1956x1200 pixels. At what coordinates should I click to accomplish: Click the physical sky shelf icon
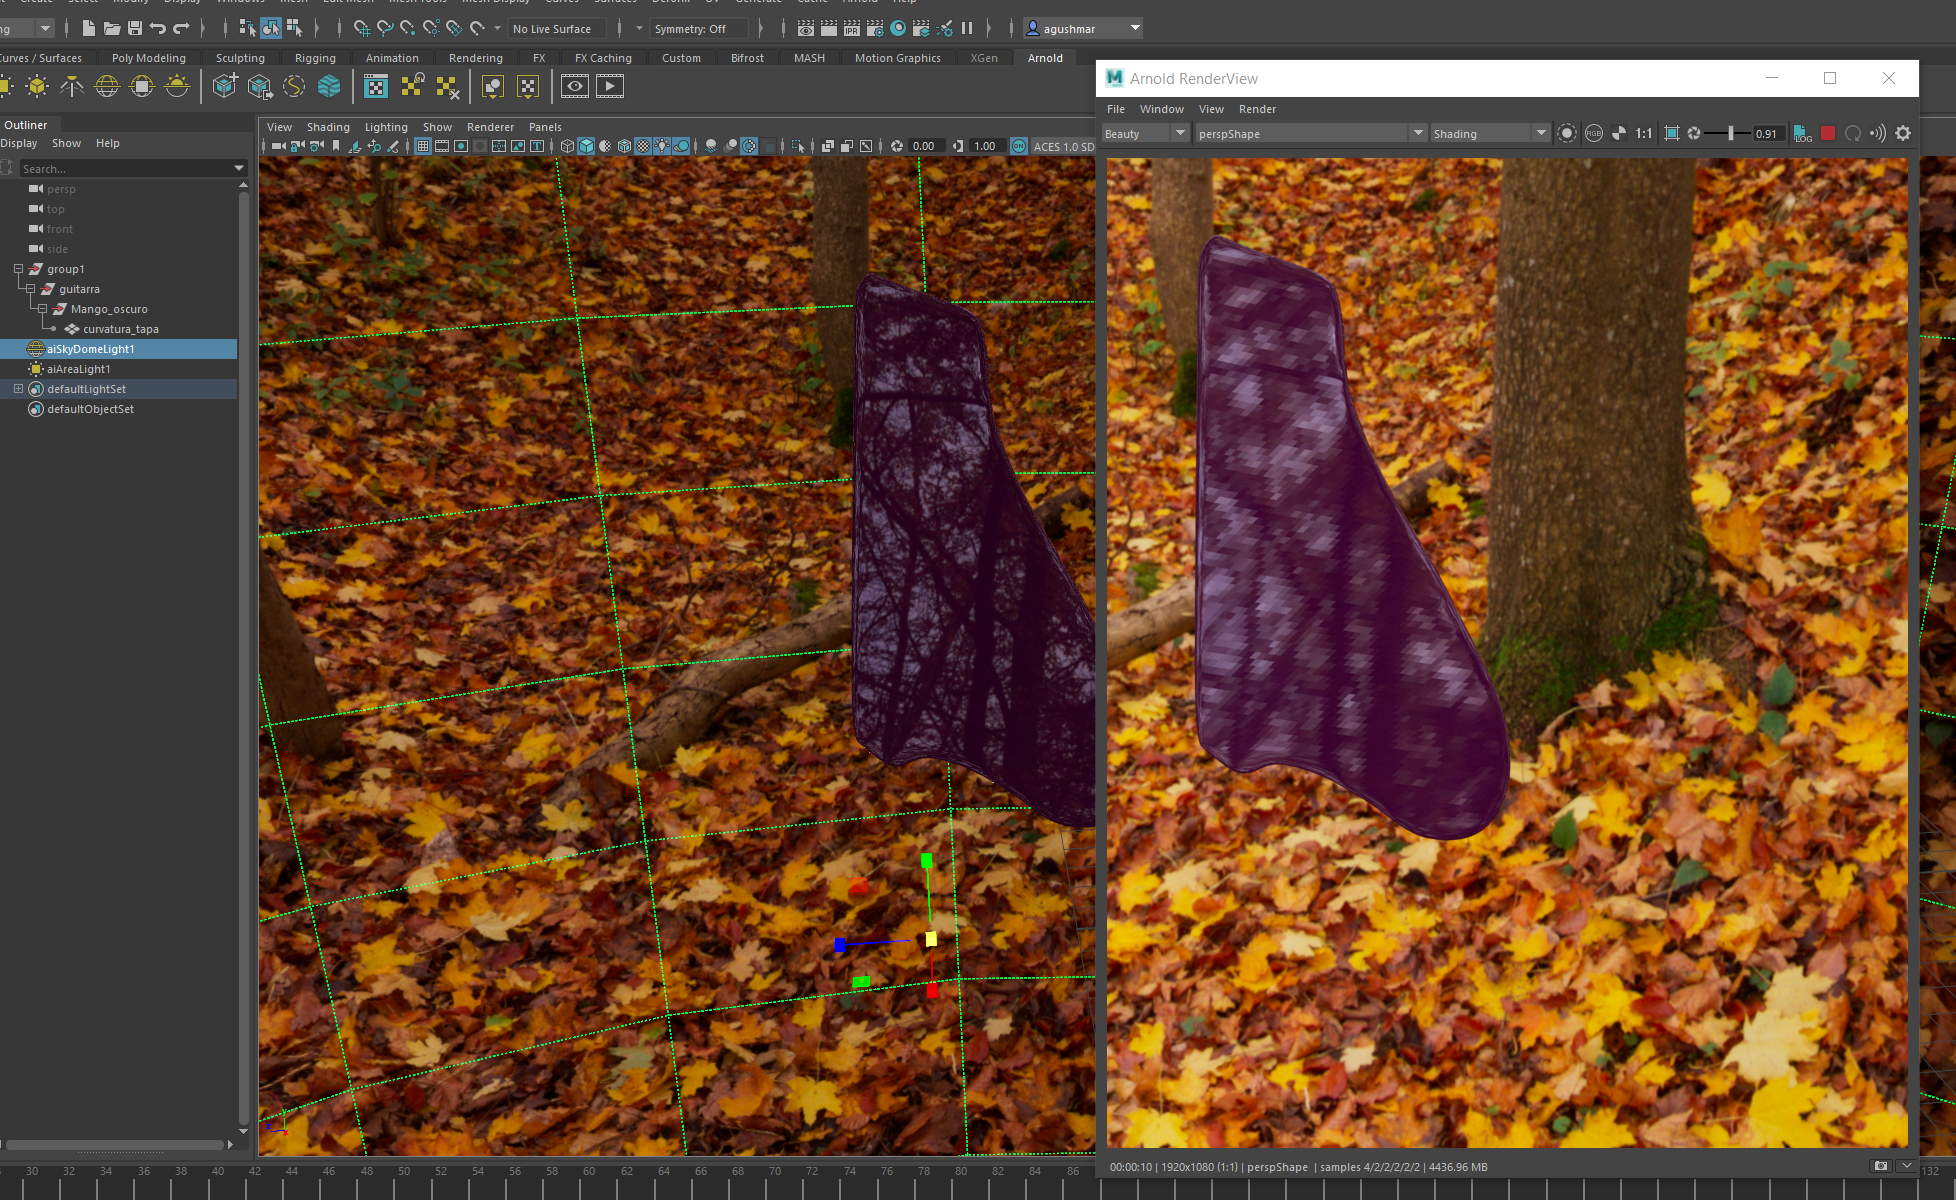[177, 87]
